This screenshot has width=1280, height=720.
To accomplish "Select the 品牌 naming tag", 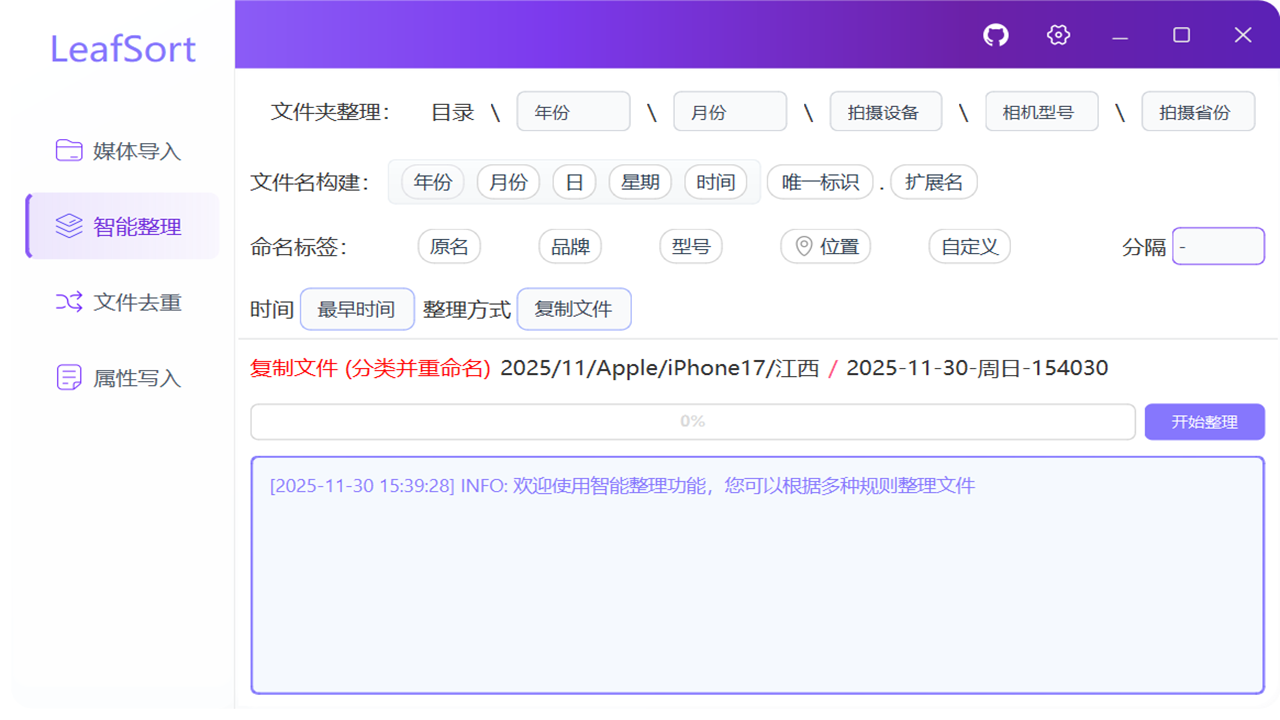I will pos(569,246).
